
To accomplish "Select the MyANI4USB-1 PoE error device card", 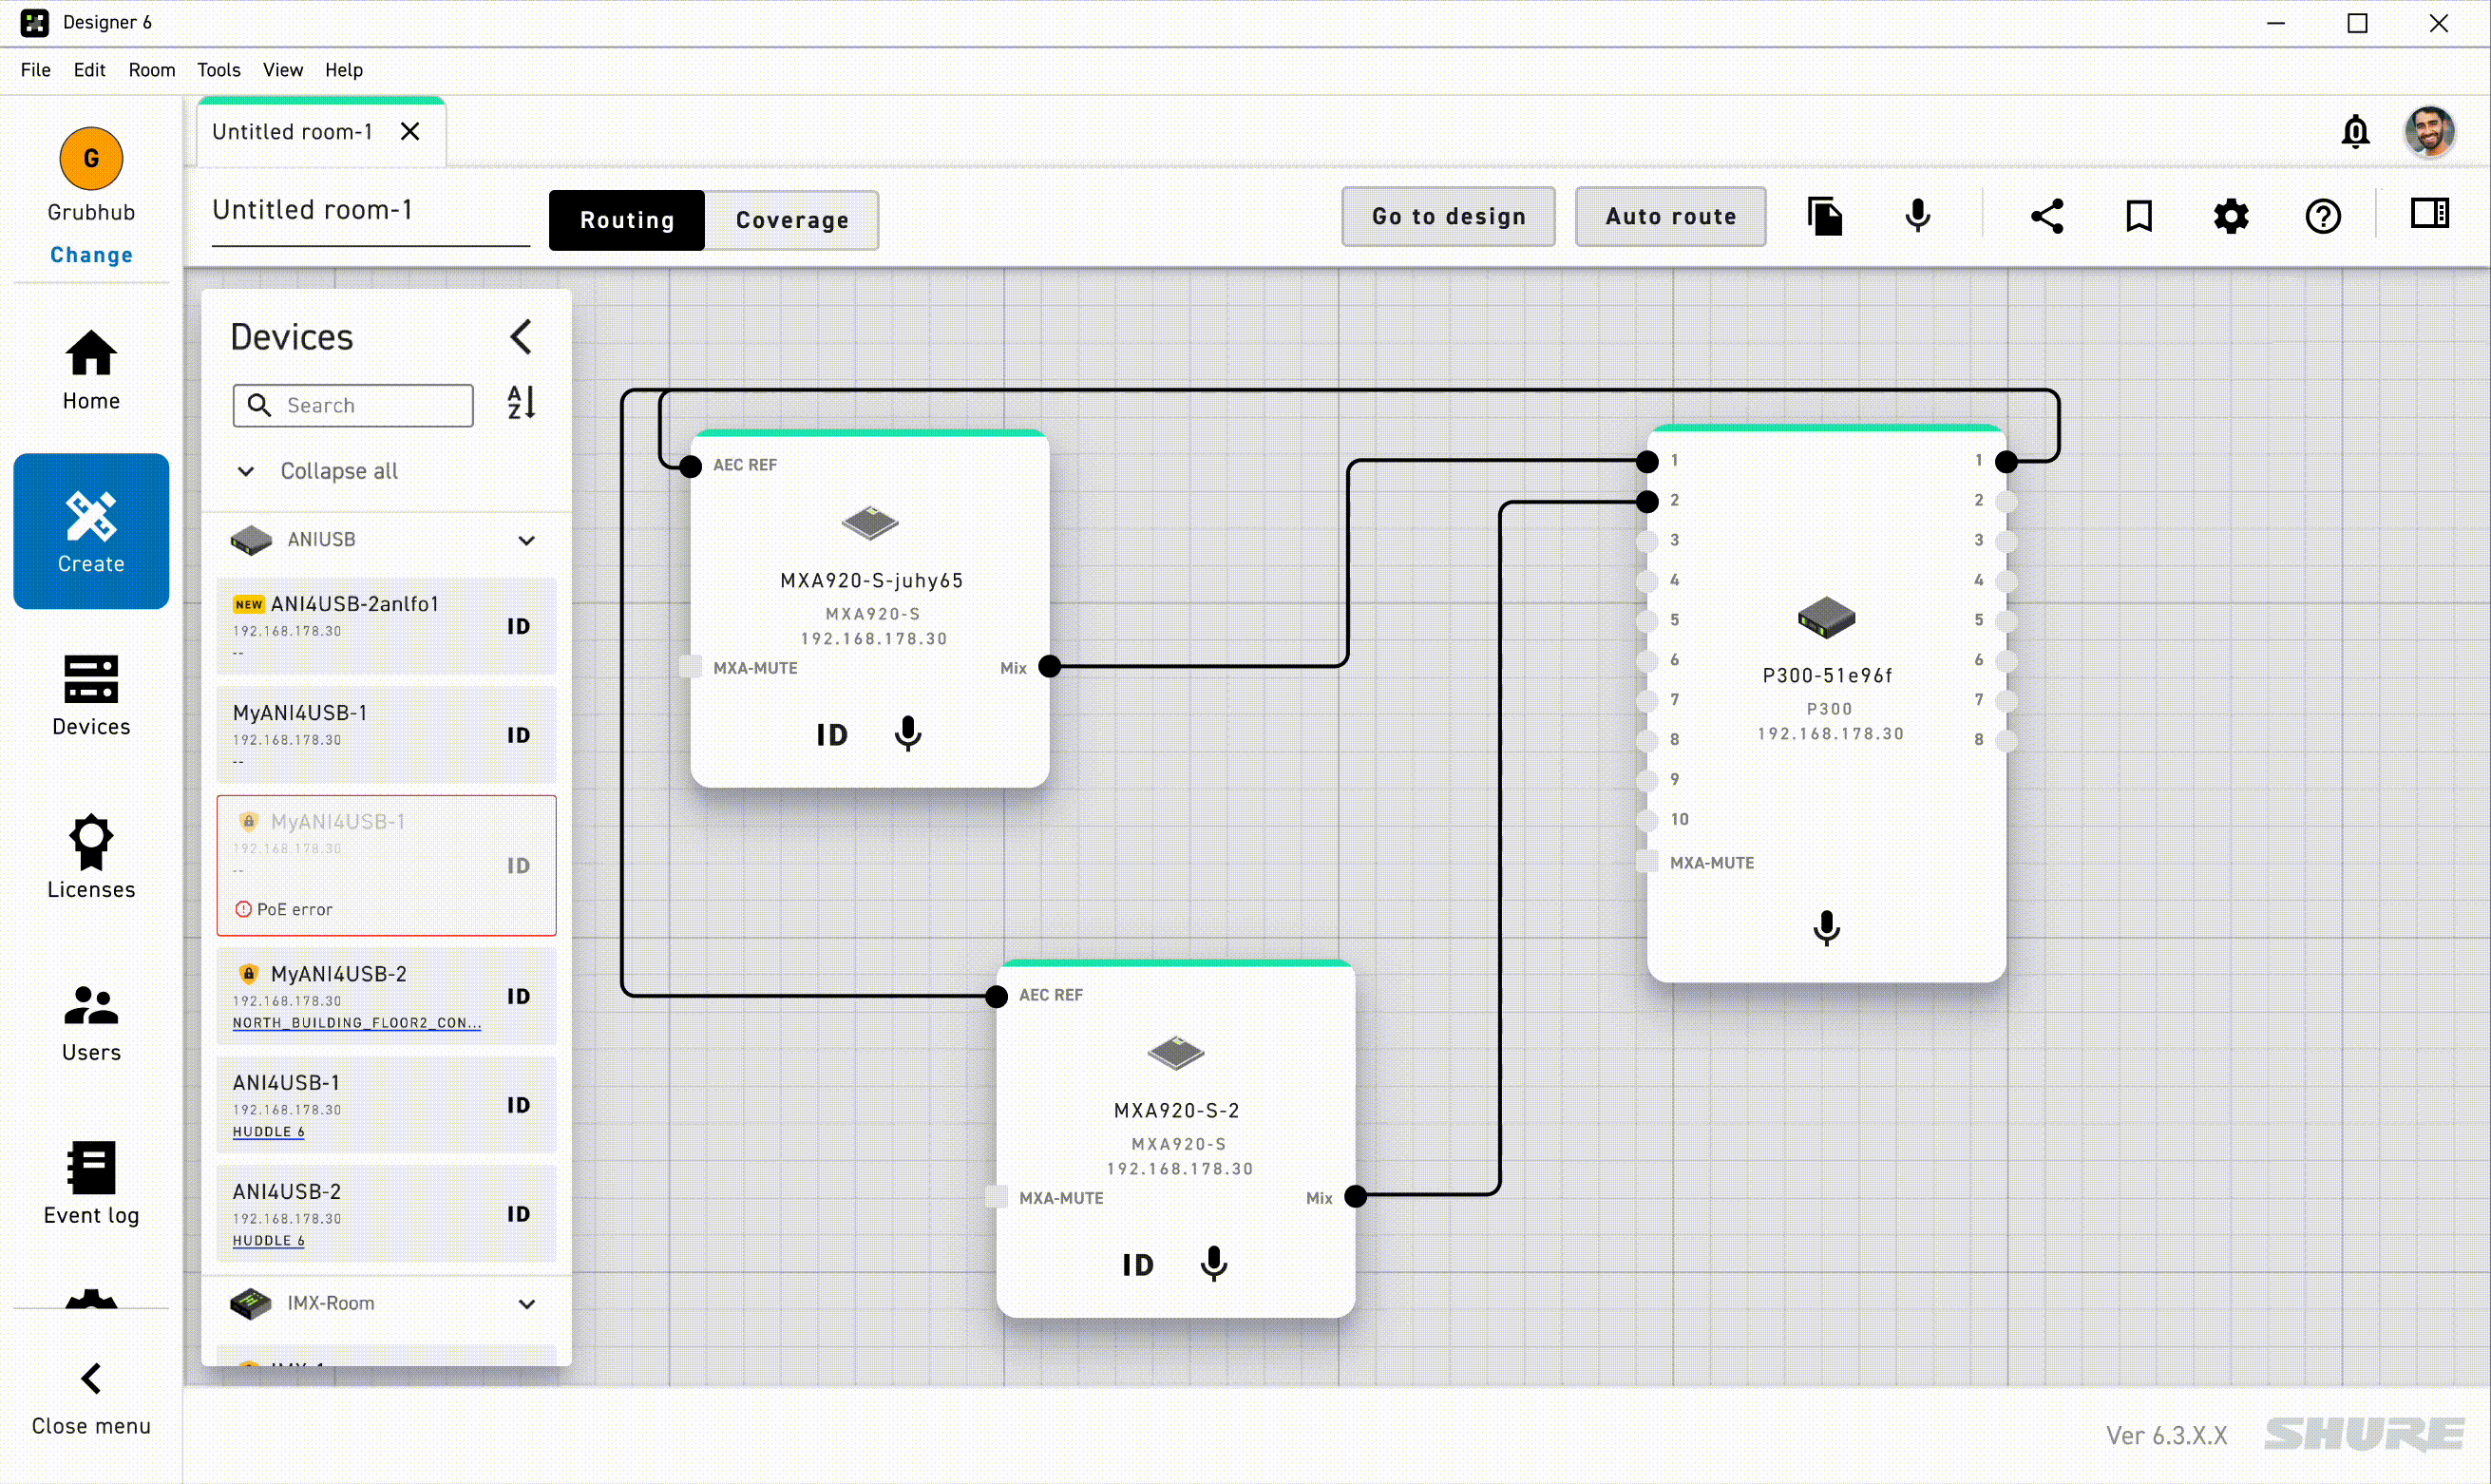I will (x=387, y=866).
